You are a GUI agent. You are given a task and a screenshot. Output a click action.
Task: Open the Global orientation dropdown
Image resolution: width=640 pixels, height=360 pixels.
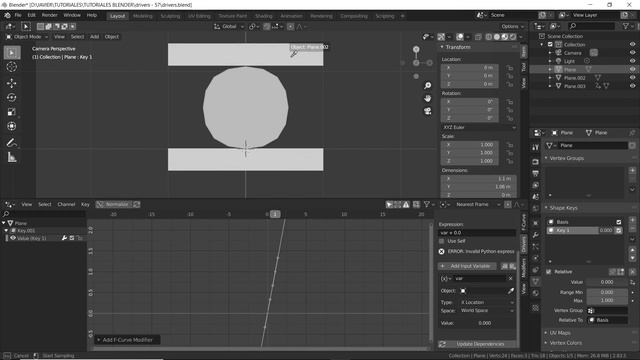point(229,27)
